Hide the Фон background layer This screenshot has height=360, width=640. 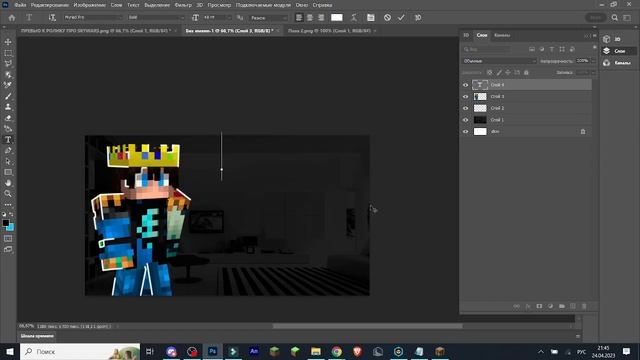tap(466, 132)
